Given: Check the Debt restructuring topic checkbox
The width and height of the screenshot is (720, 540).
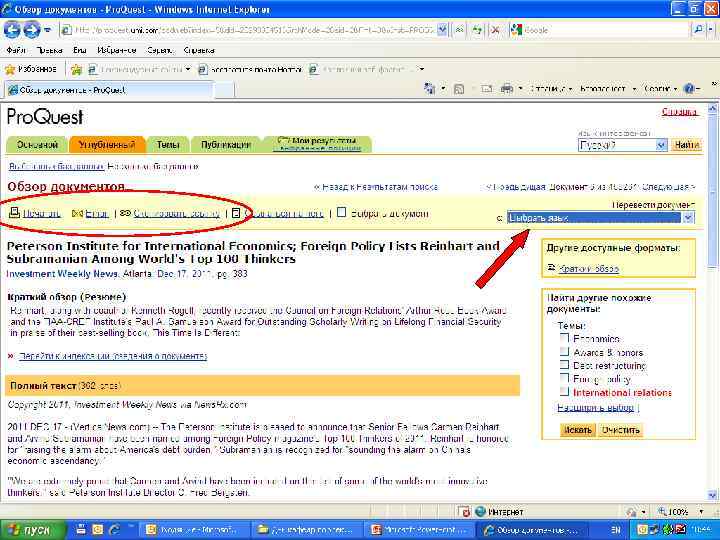Looking at the screenshot, I should coord(564,365).
